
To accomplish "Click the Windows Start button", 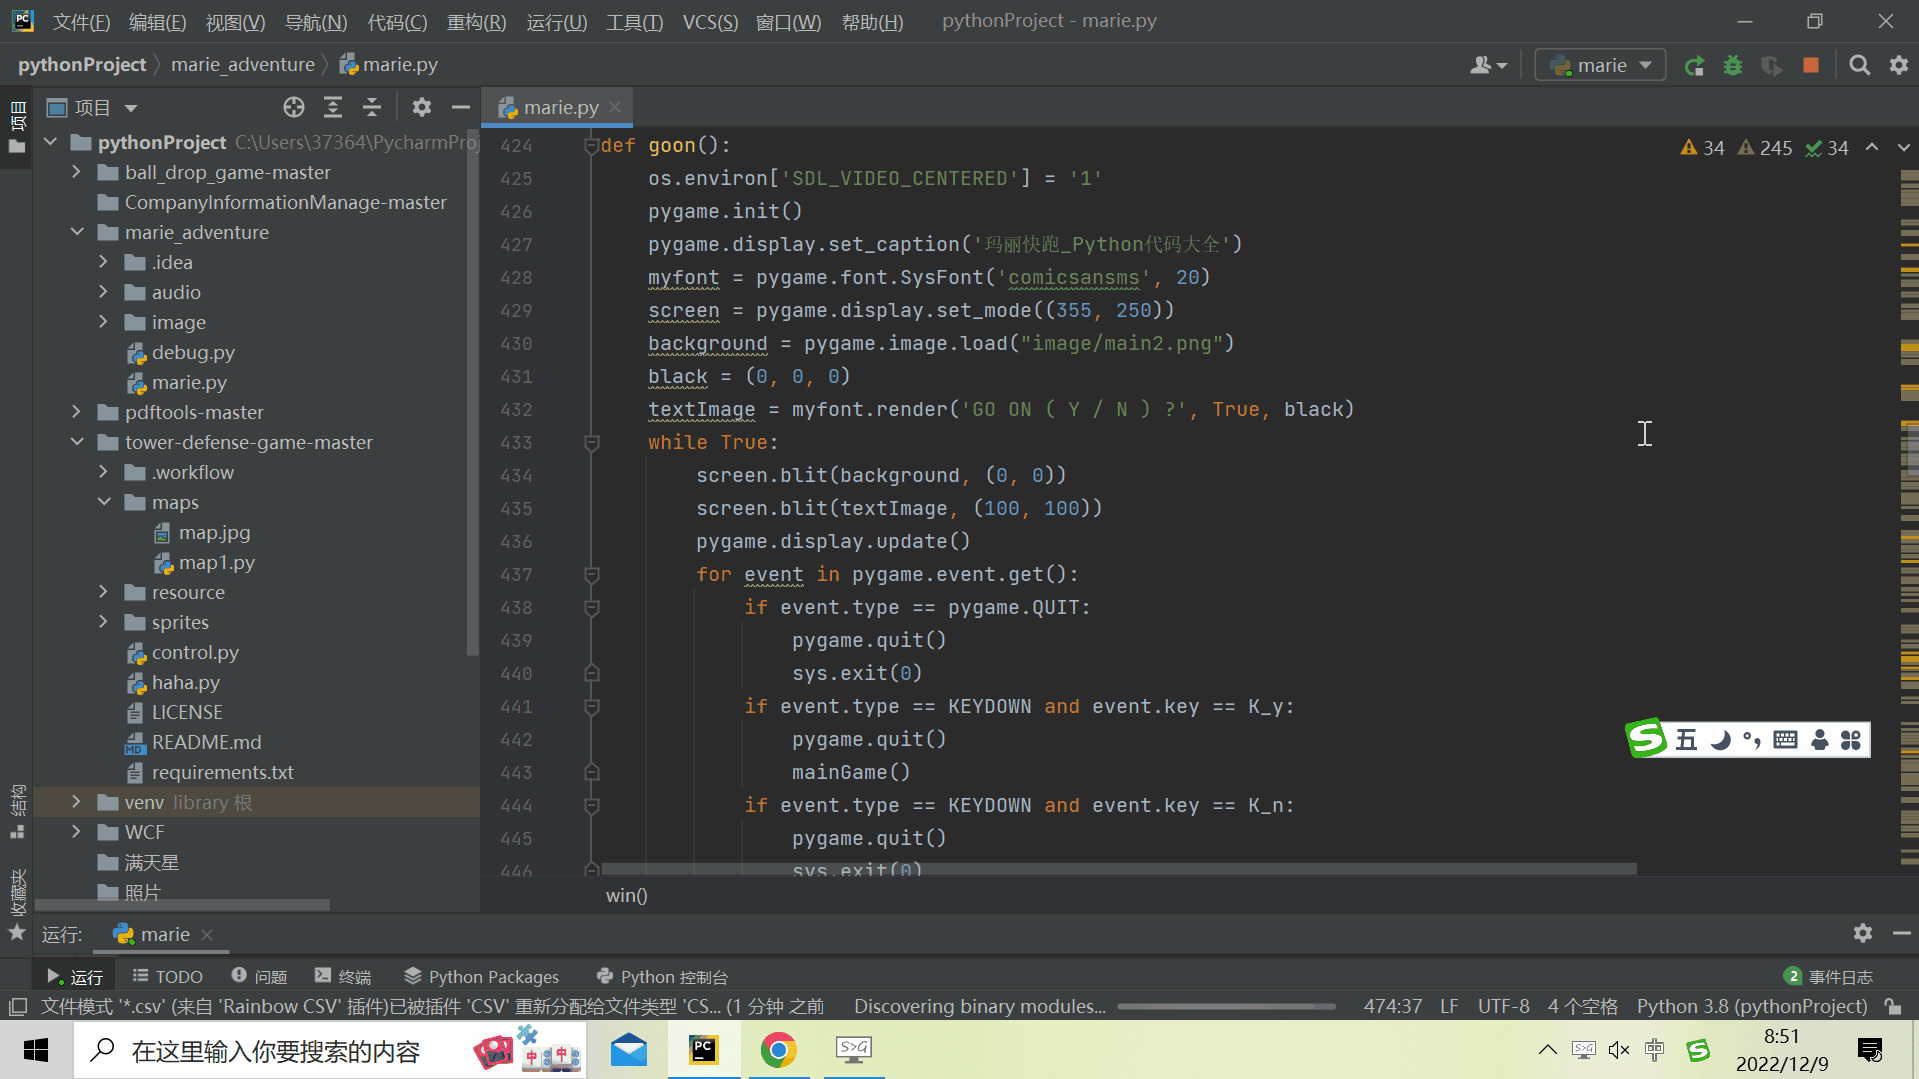I will click(36, 1050).
